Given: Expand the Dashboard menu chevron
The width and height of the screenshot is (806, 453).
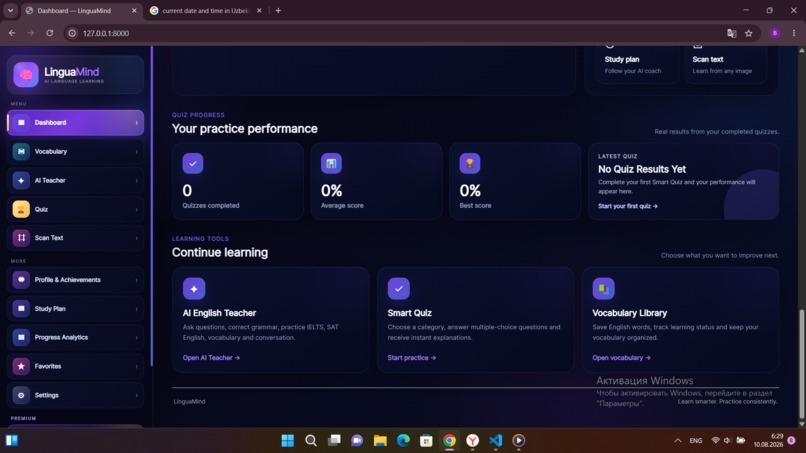Looking at the screenshot, I should point(137,123).
